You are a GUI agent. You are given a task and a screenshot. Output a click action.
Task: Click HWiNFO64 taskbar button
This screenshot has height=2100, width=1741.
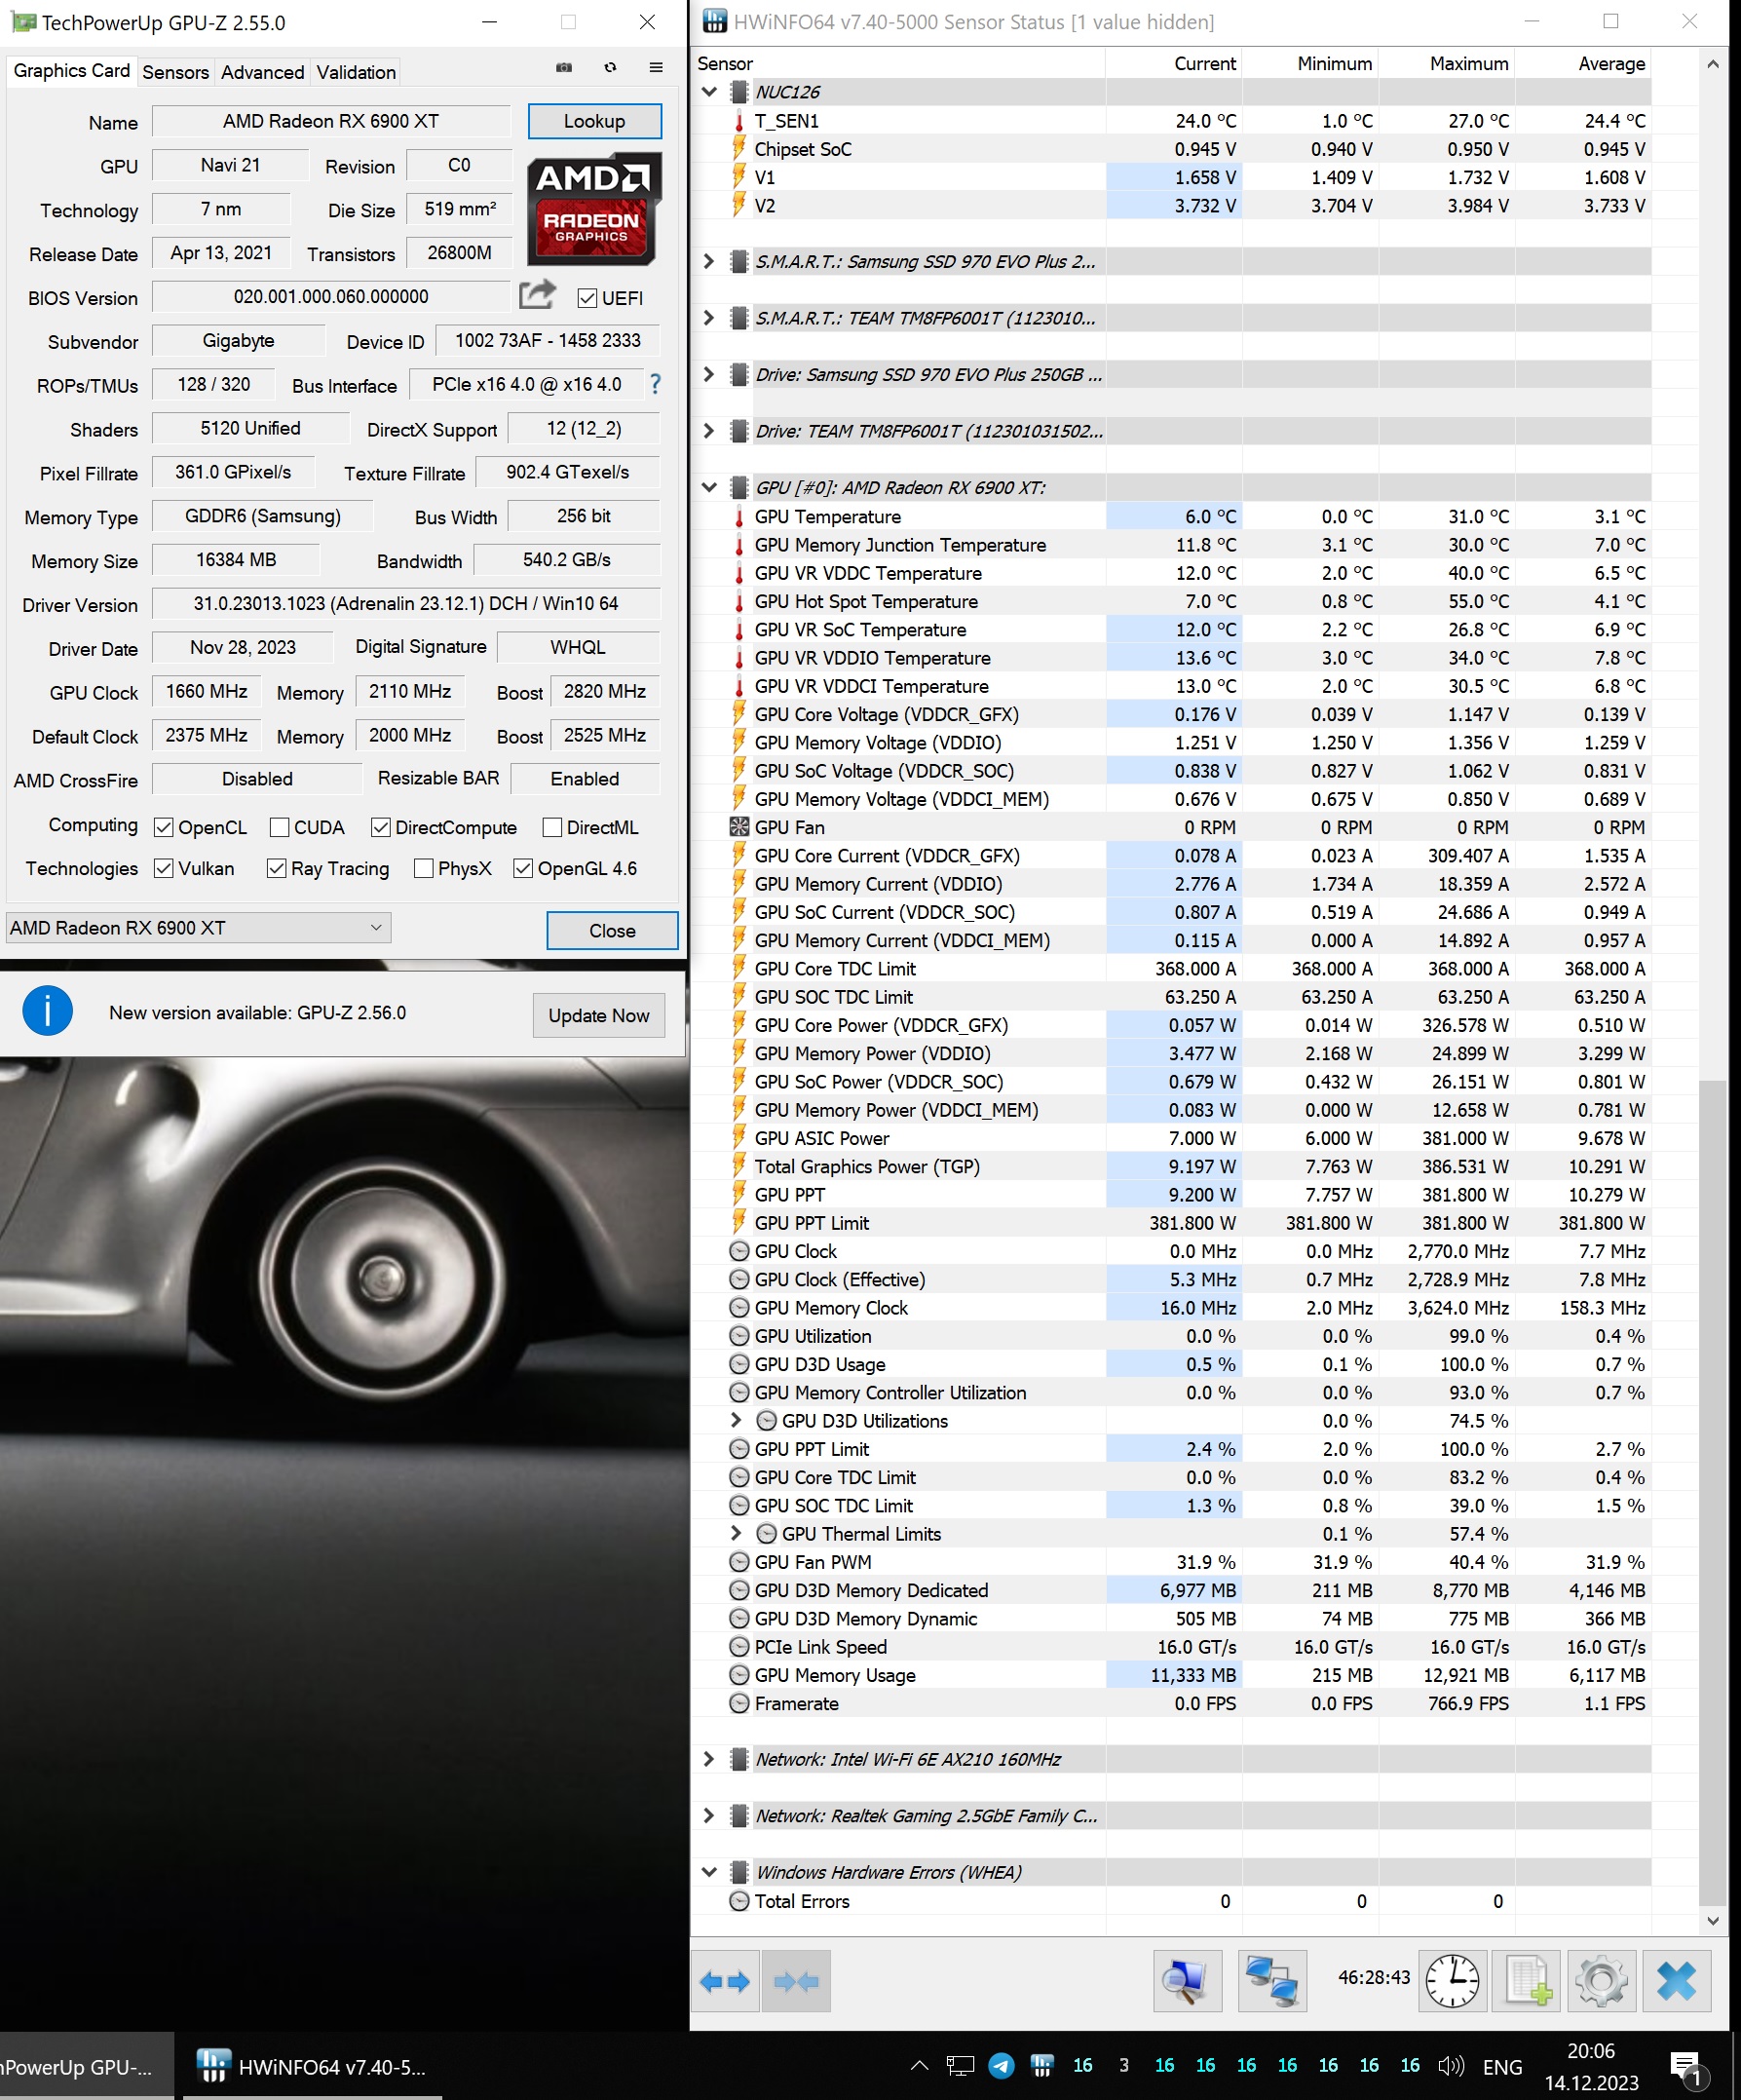pyautogui.click(x=312, y=2066)
